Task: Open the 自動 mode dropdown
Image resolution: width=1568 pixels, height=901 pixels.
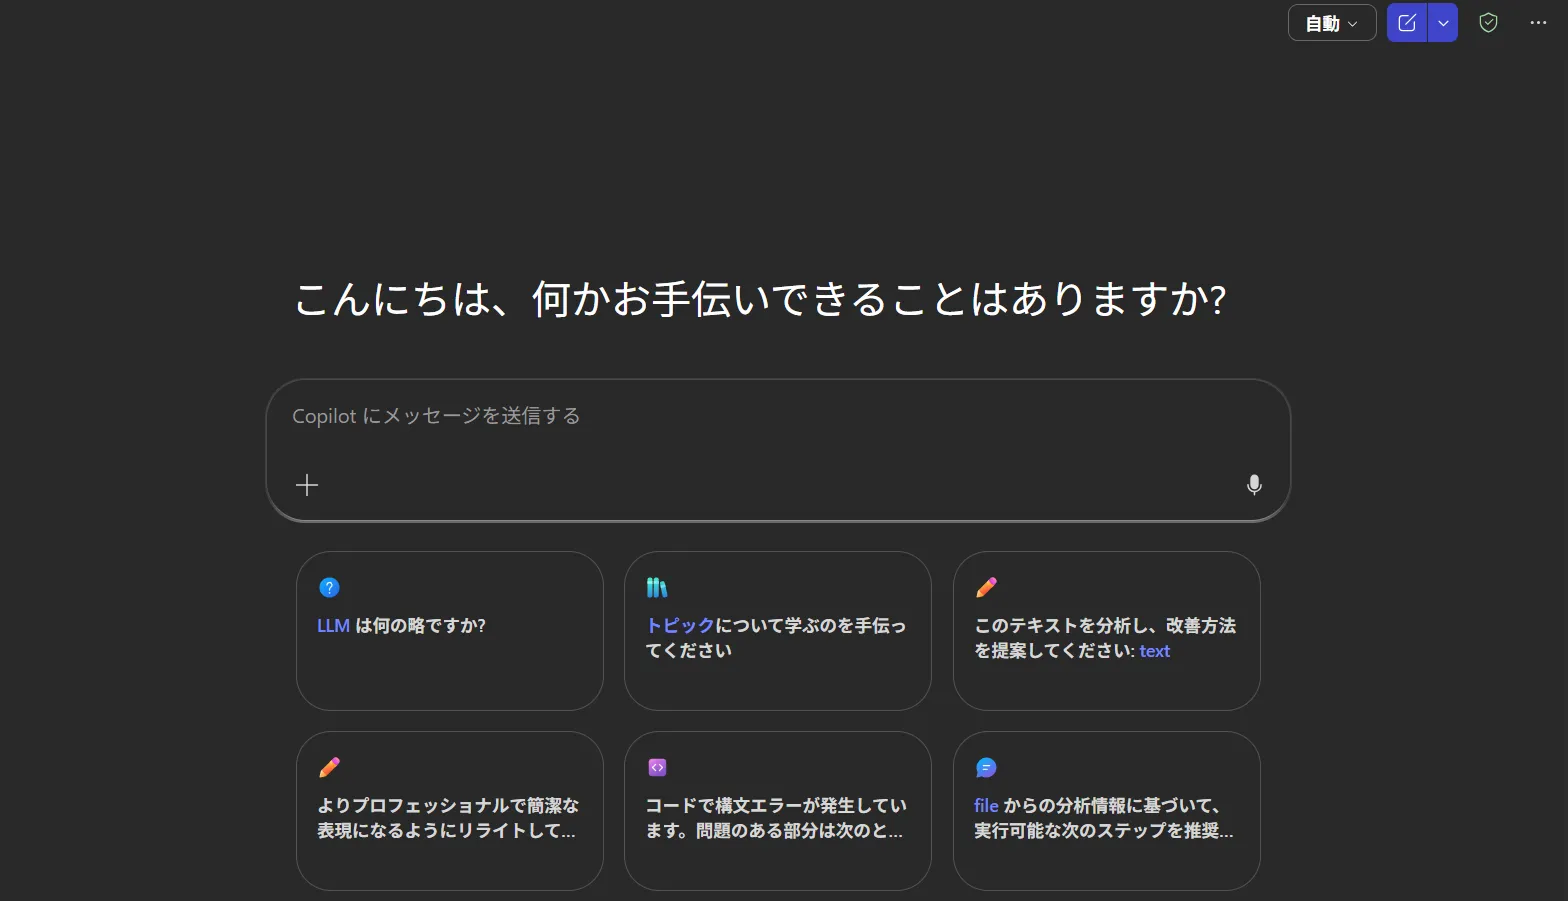Action: tap(1332, 23)
